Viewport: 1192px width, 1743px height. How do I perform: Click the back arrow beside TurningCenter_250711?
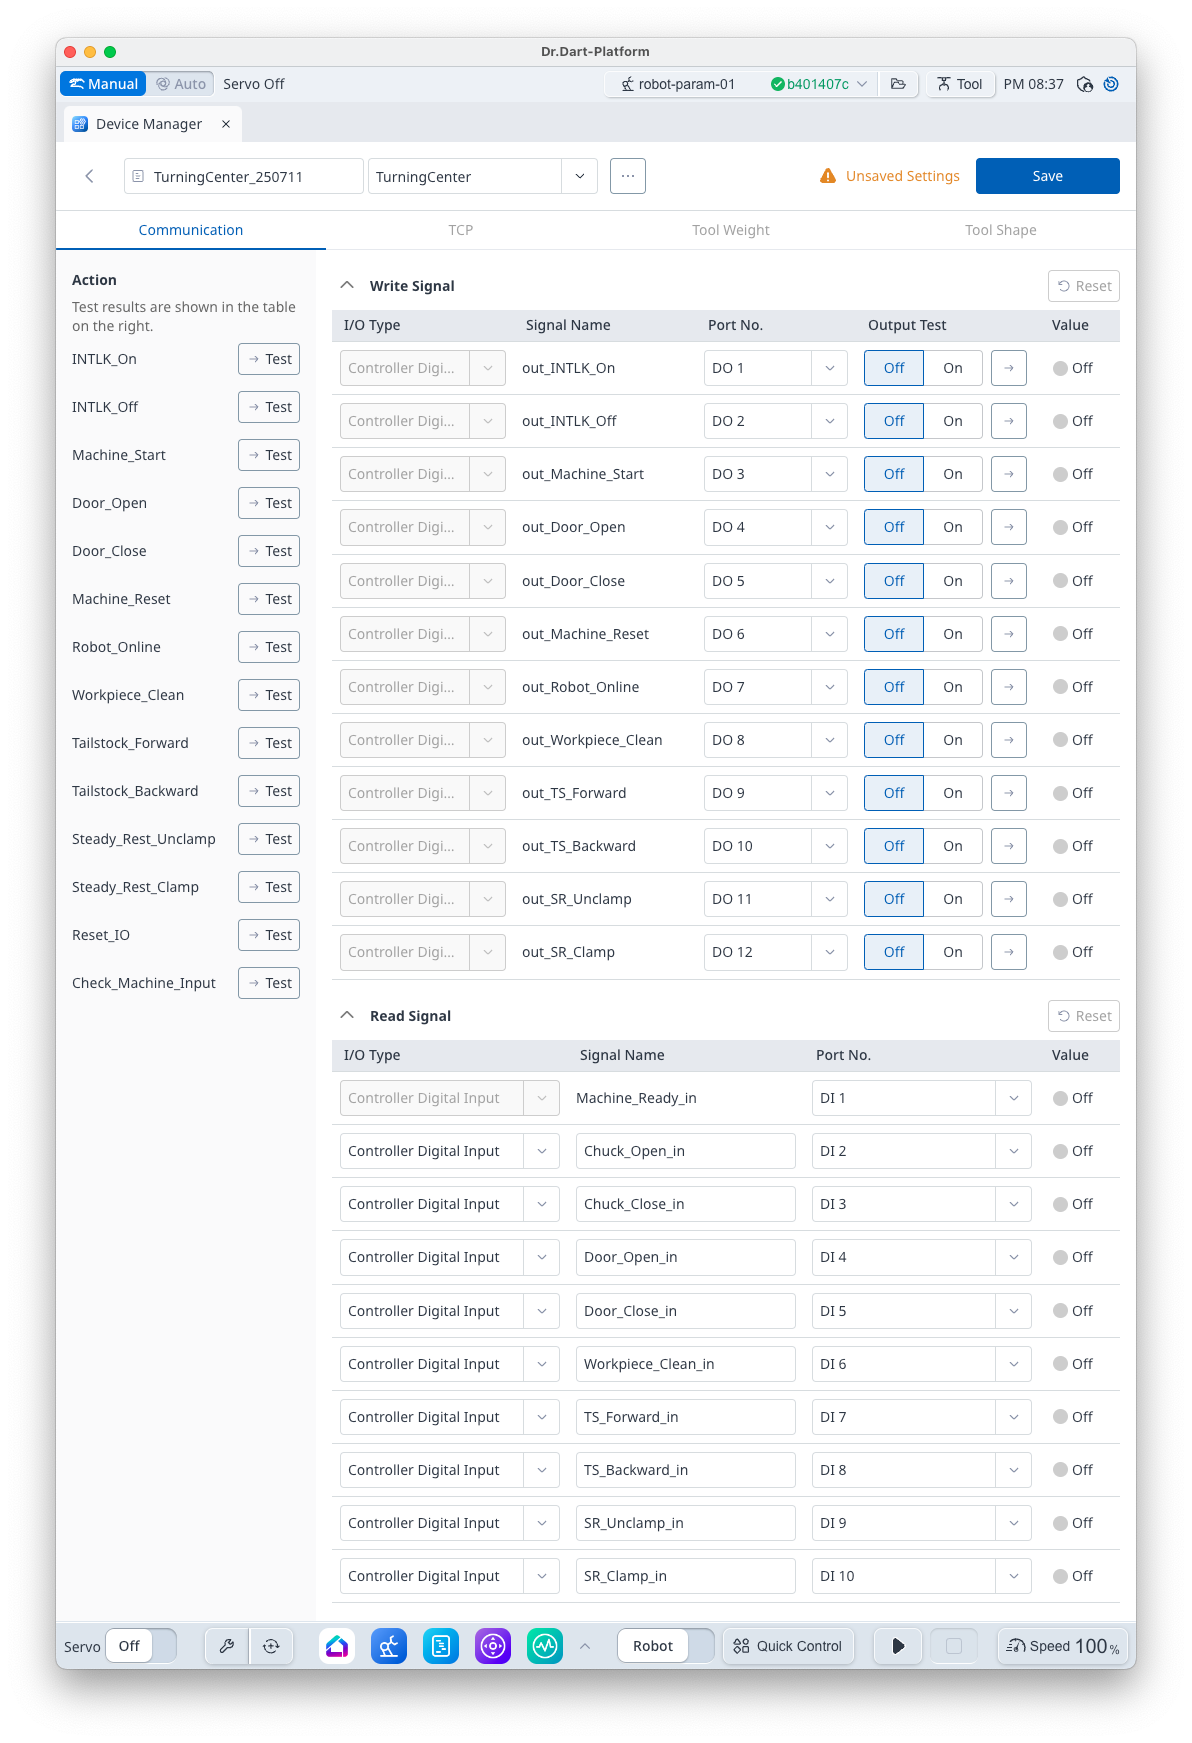90,176
